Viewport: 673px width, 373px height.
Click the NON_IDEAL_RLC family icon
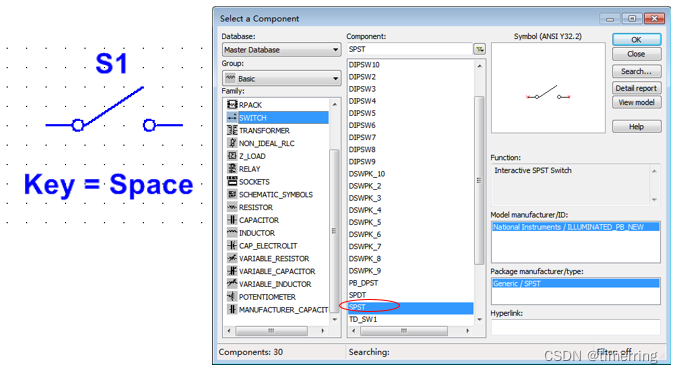pyautogui.click(x=232, y=143)
